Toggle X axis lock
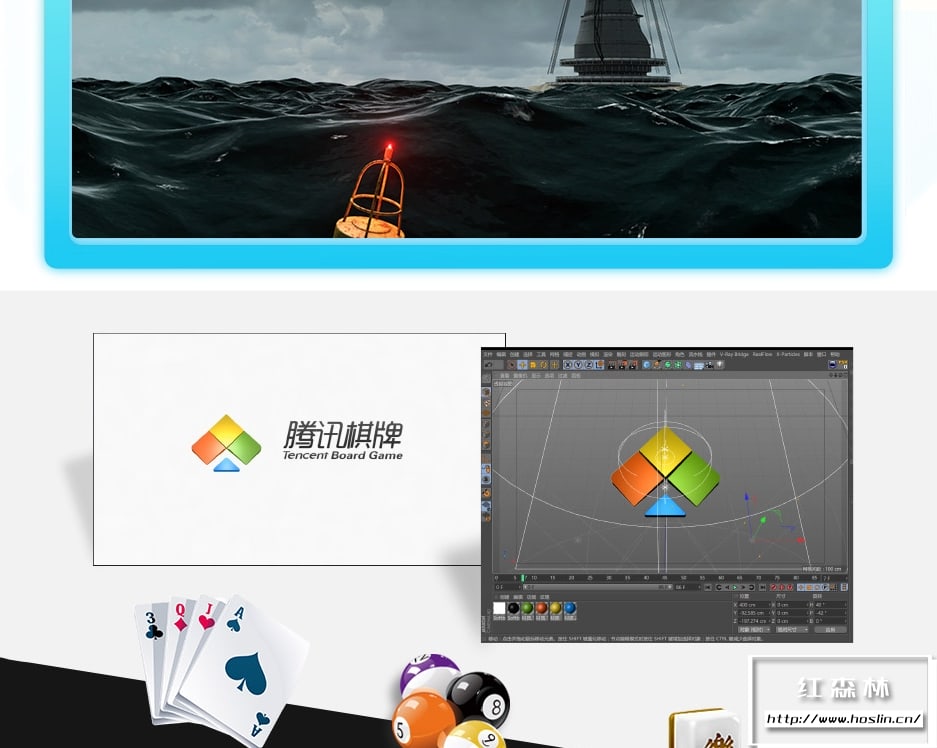The image size is (937, 748). point(568,364)
